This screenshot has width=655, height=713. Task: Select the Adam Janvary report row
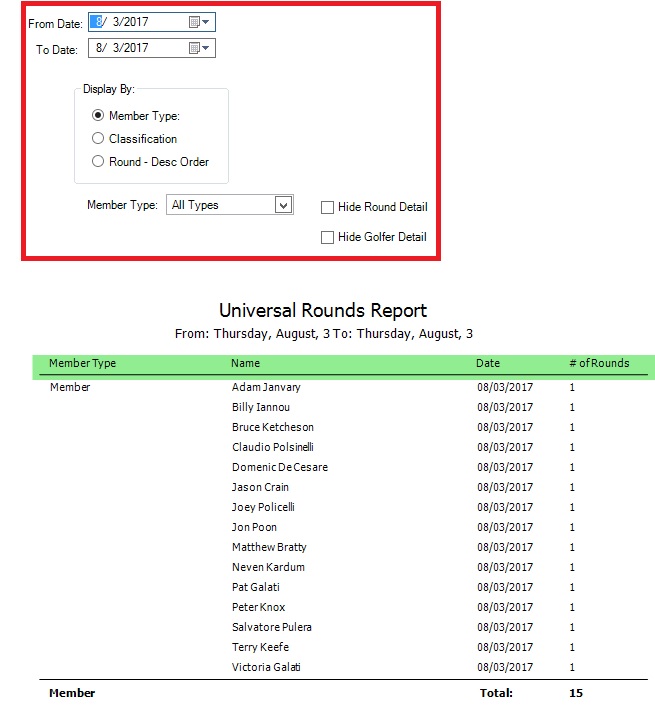click(266, 387)
